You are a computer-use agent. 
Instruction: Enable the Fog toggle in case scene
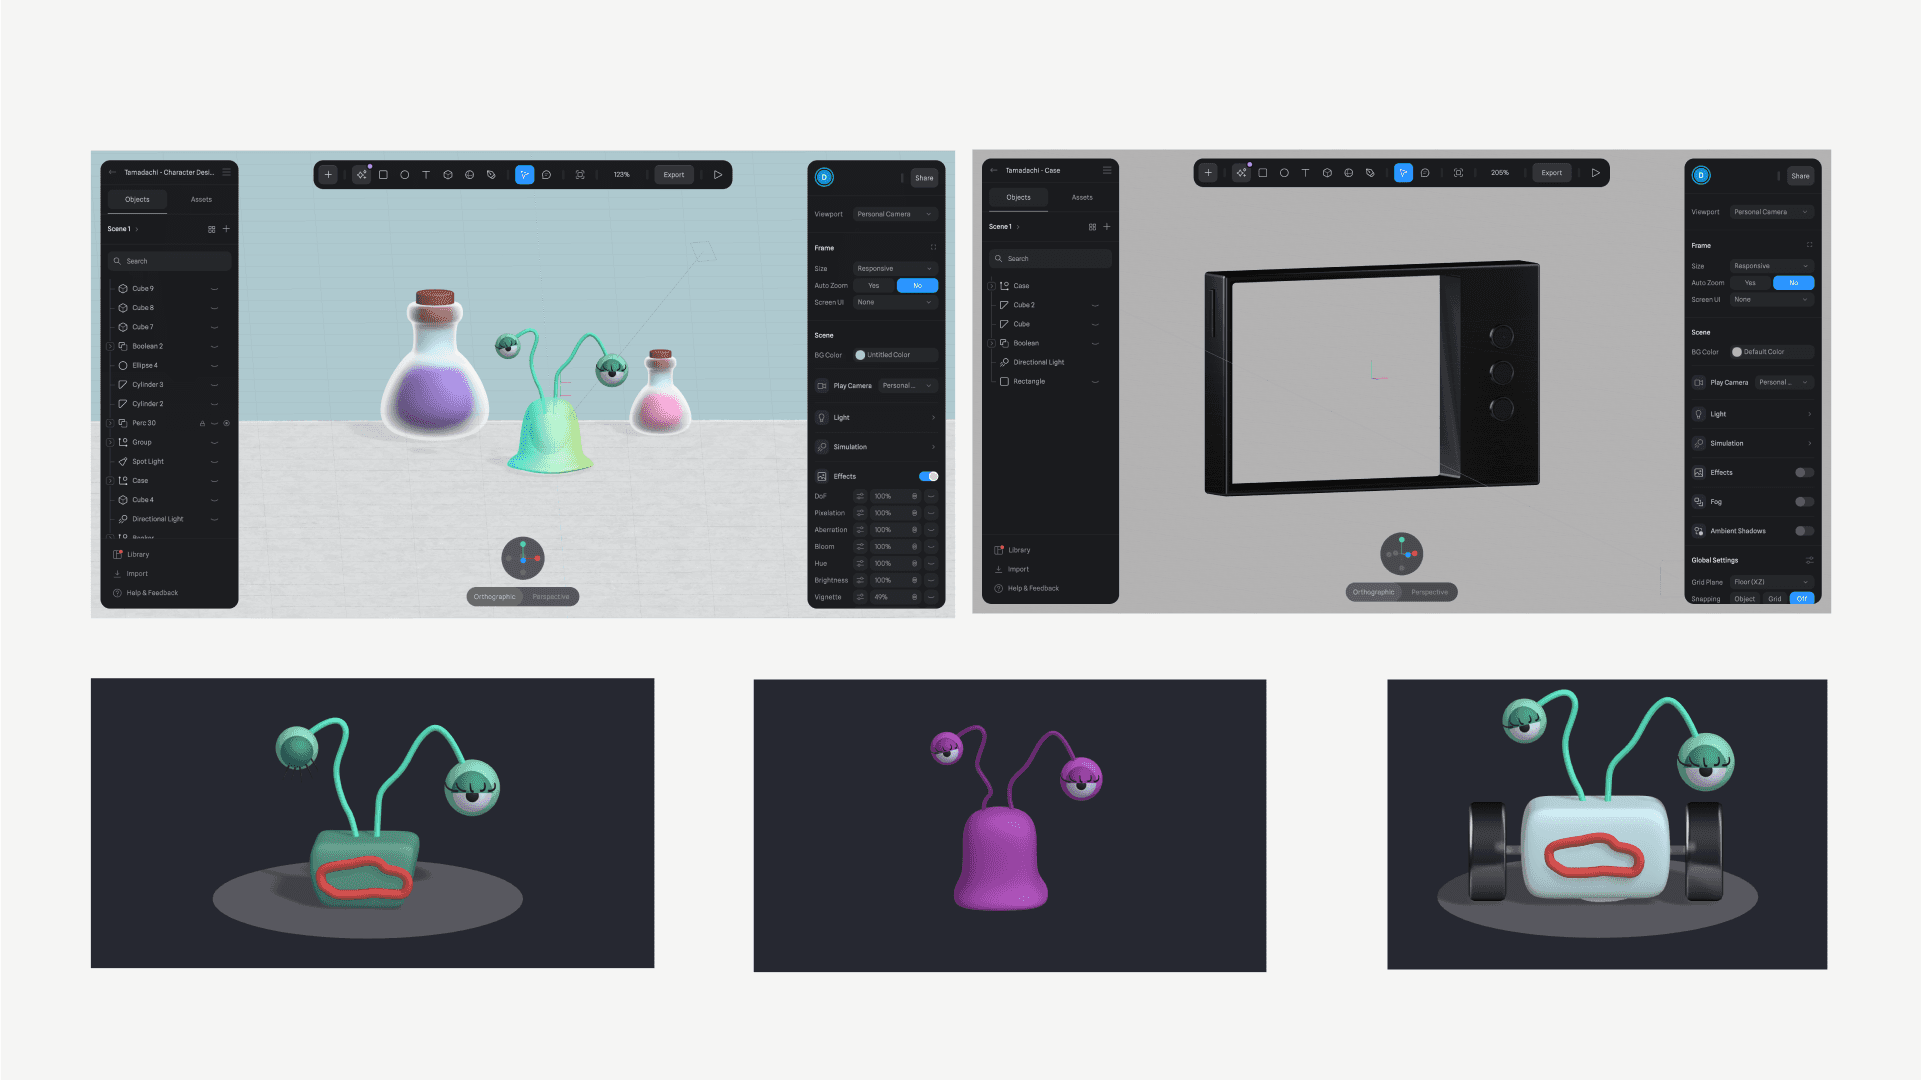(1803, 502)
